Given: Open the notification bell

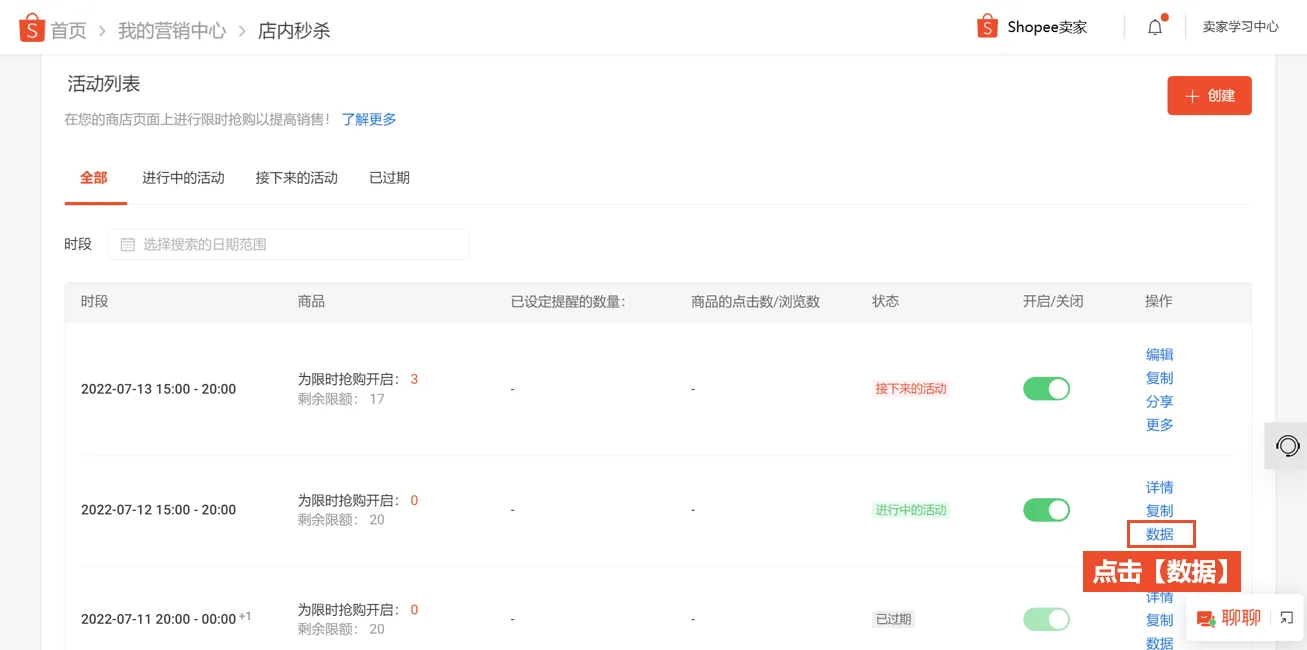Looking at the screenshot, I should (x=1155, y=26).
